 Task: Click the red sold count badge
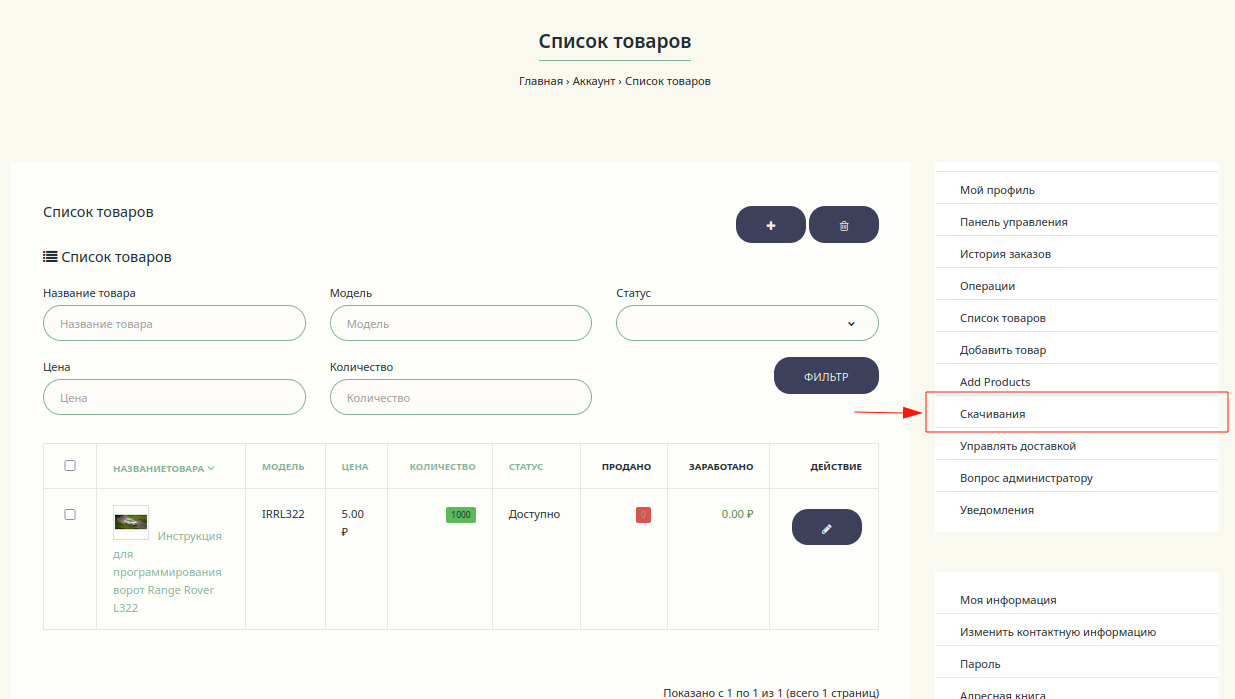[x=643, y=515]
